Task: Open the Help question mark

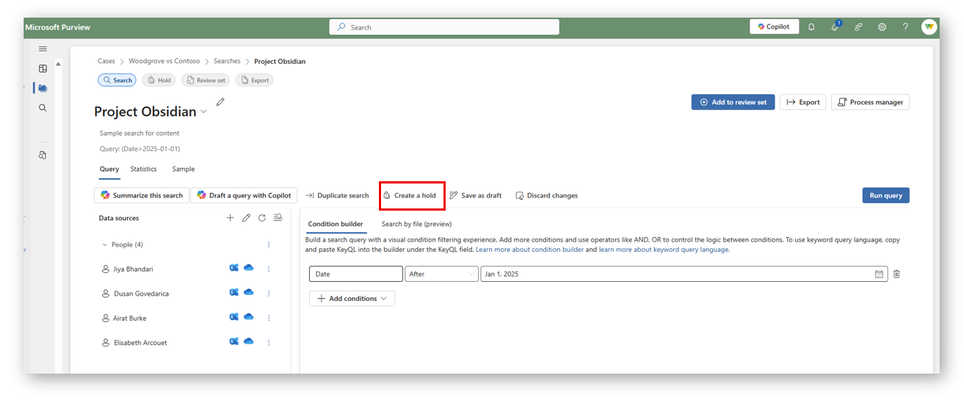Action: pyautogui.click(x=905, y=27)
